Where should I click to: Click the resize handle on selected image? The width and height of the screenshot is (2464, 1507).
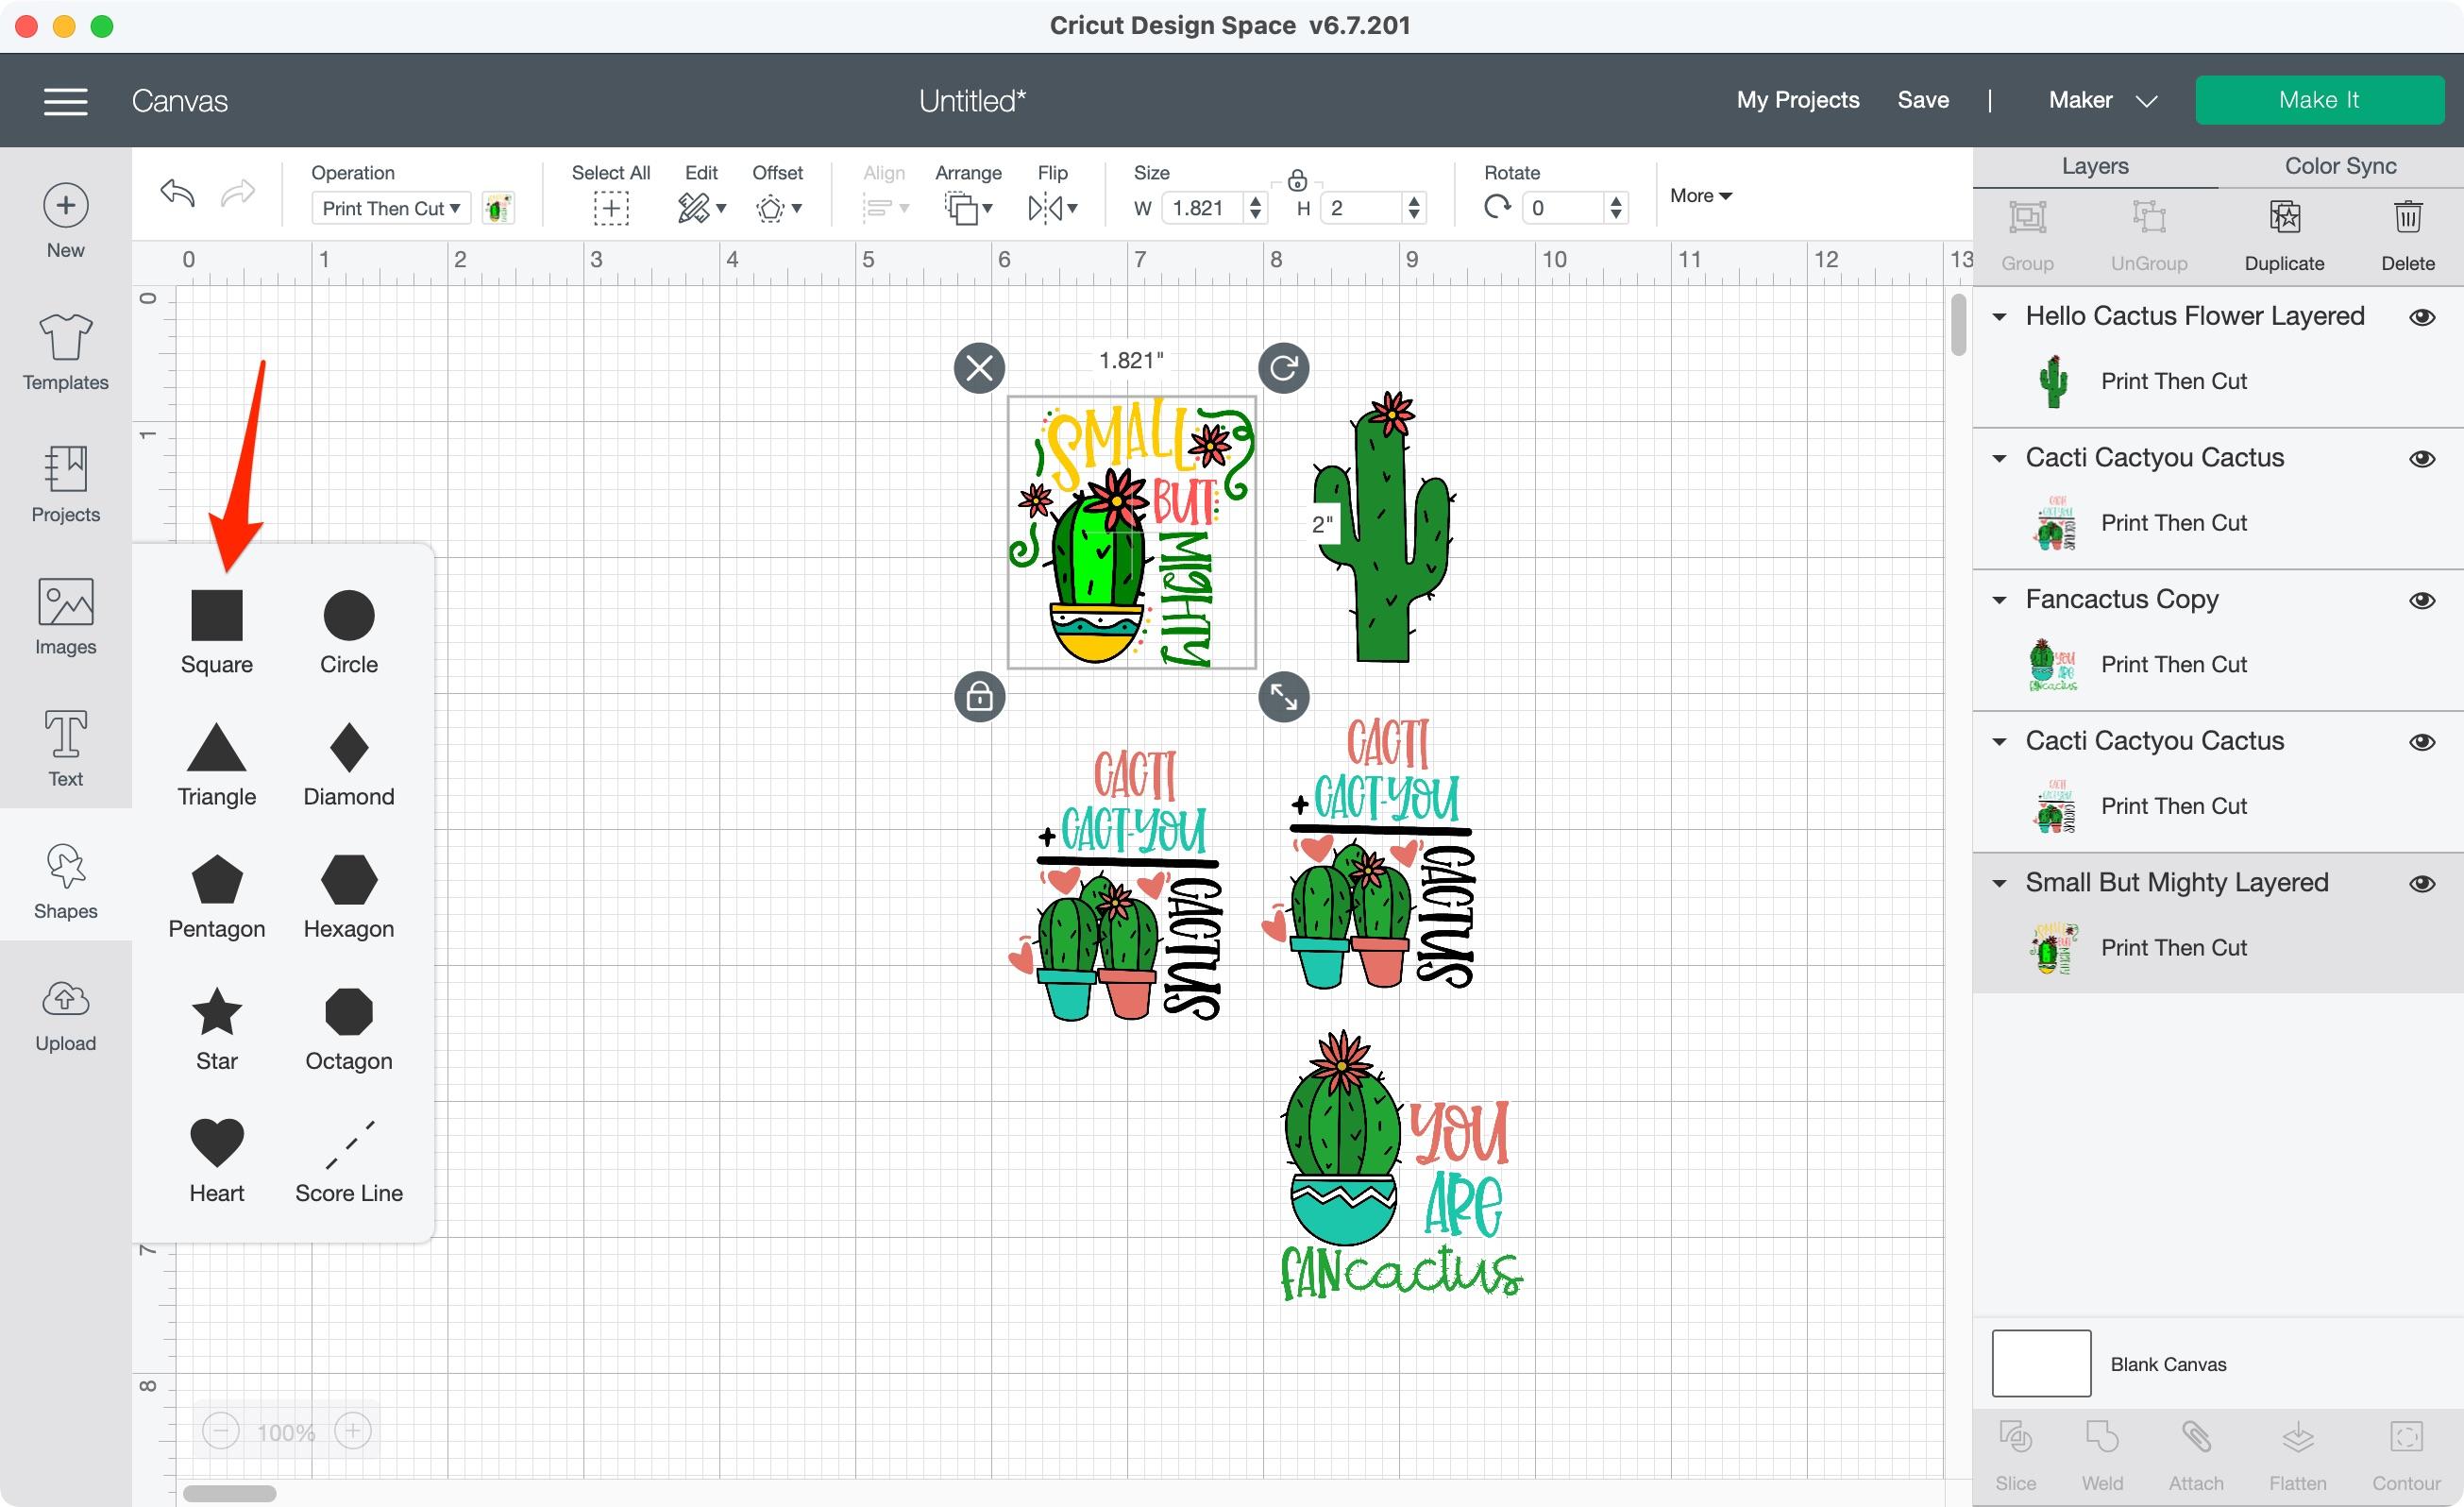[1283, 696]
